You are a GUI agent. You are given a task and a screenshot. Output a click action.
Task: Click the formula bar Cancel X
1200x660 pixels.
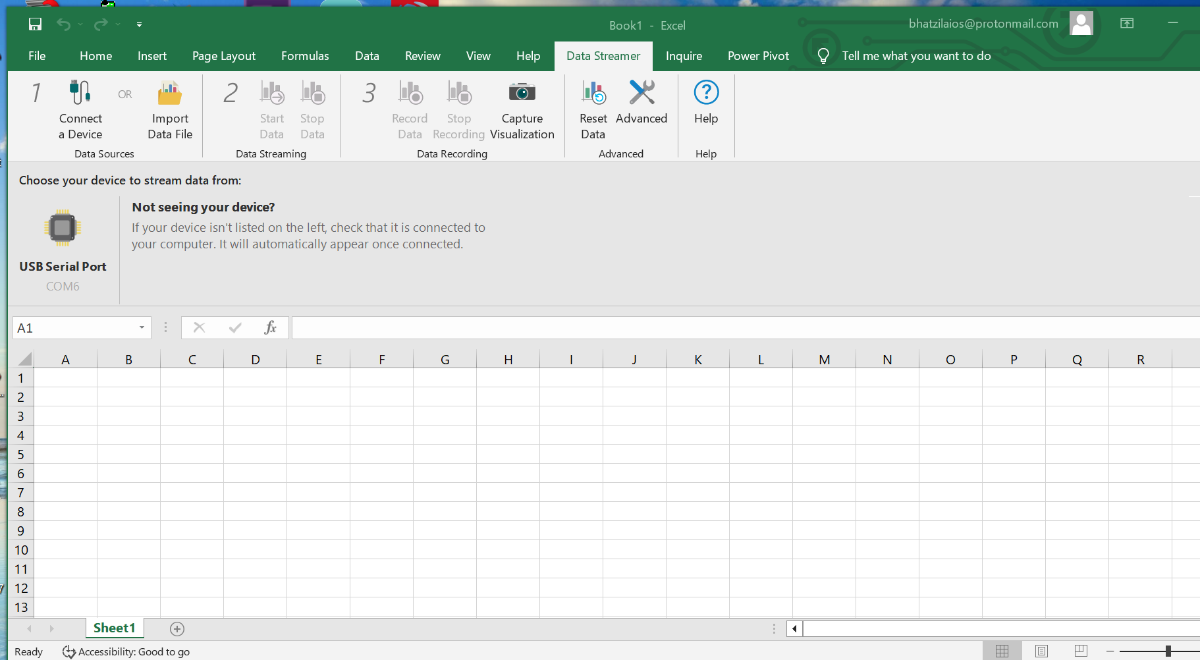(x=199, y=327)
